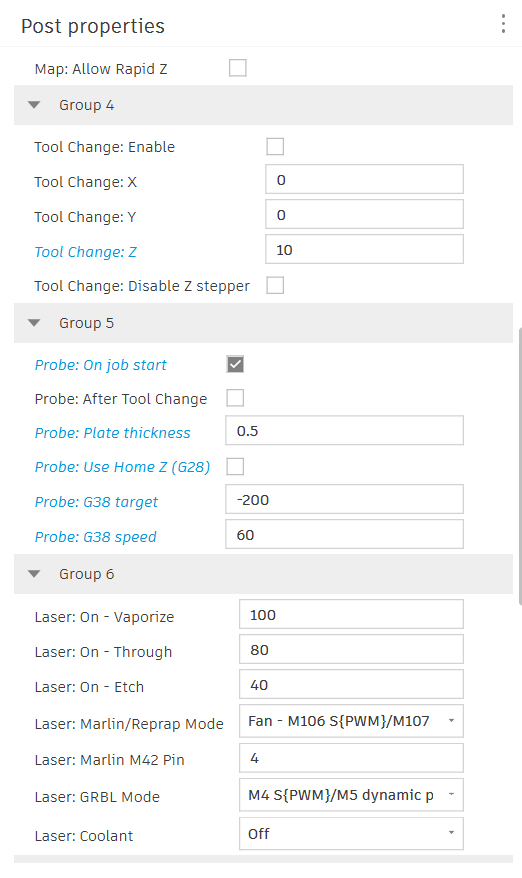
Task: Edit Laser: On - Vaporize value
Action: pos(351,614)
